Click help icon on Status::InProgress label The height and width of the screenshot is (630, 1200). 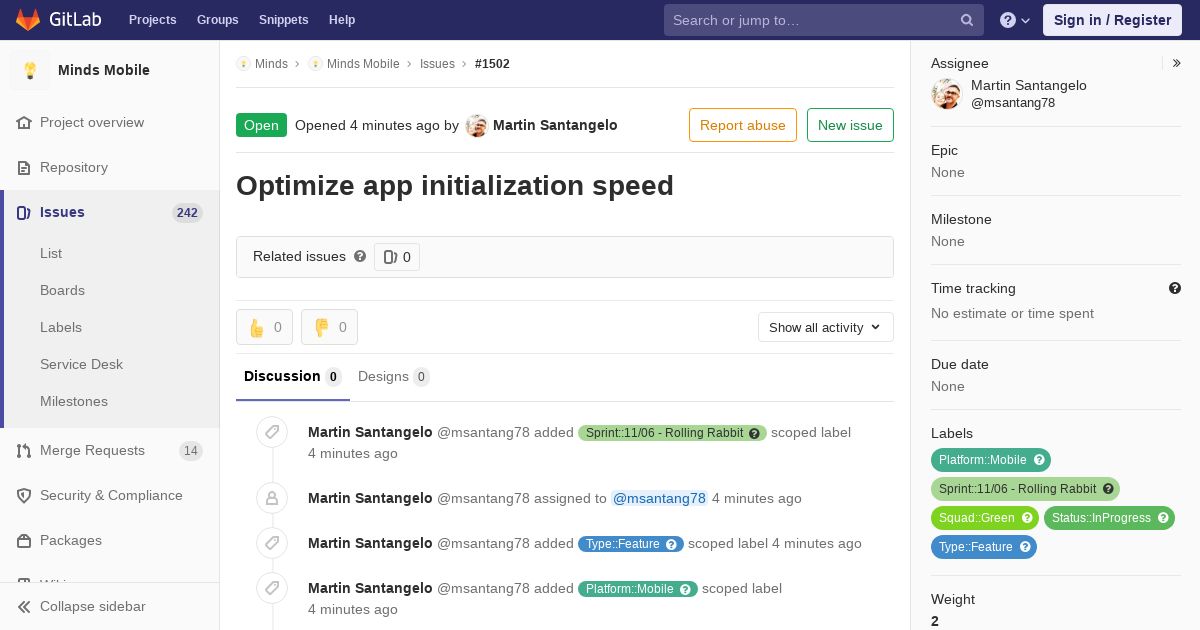1163,518
